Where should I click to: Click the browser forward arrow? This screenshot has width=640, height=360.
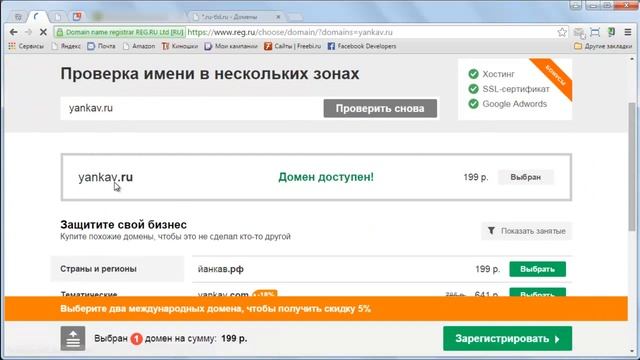pos(28,32)
